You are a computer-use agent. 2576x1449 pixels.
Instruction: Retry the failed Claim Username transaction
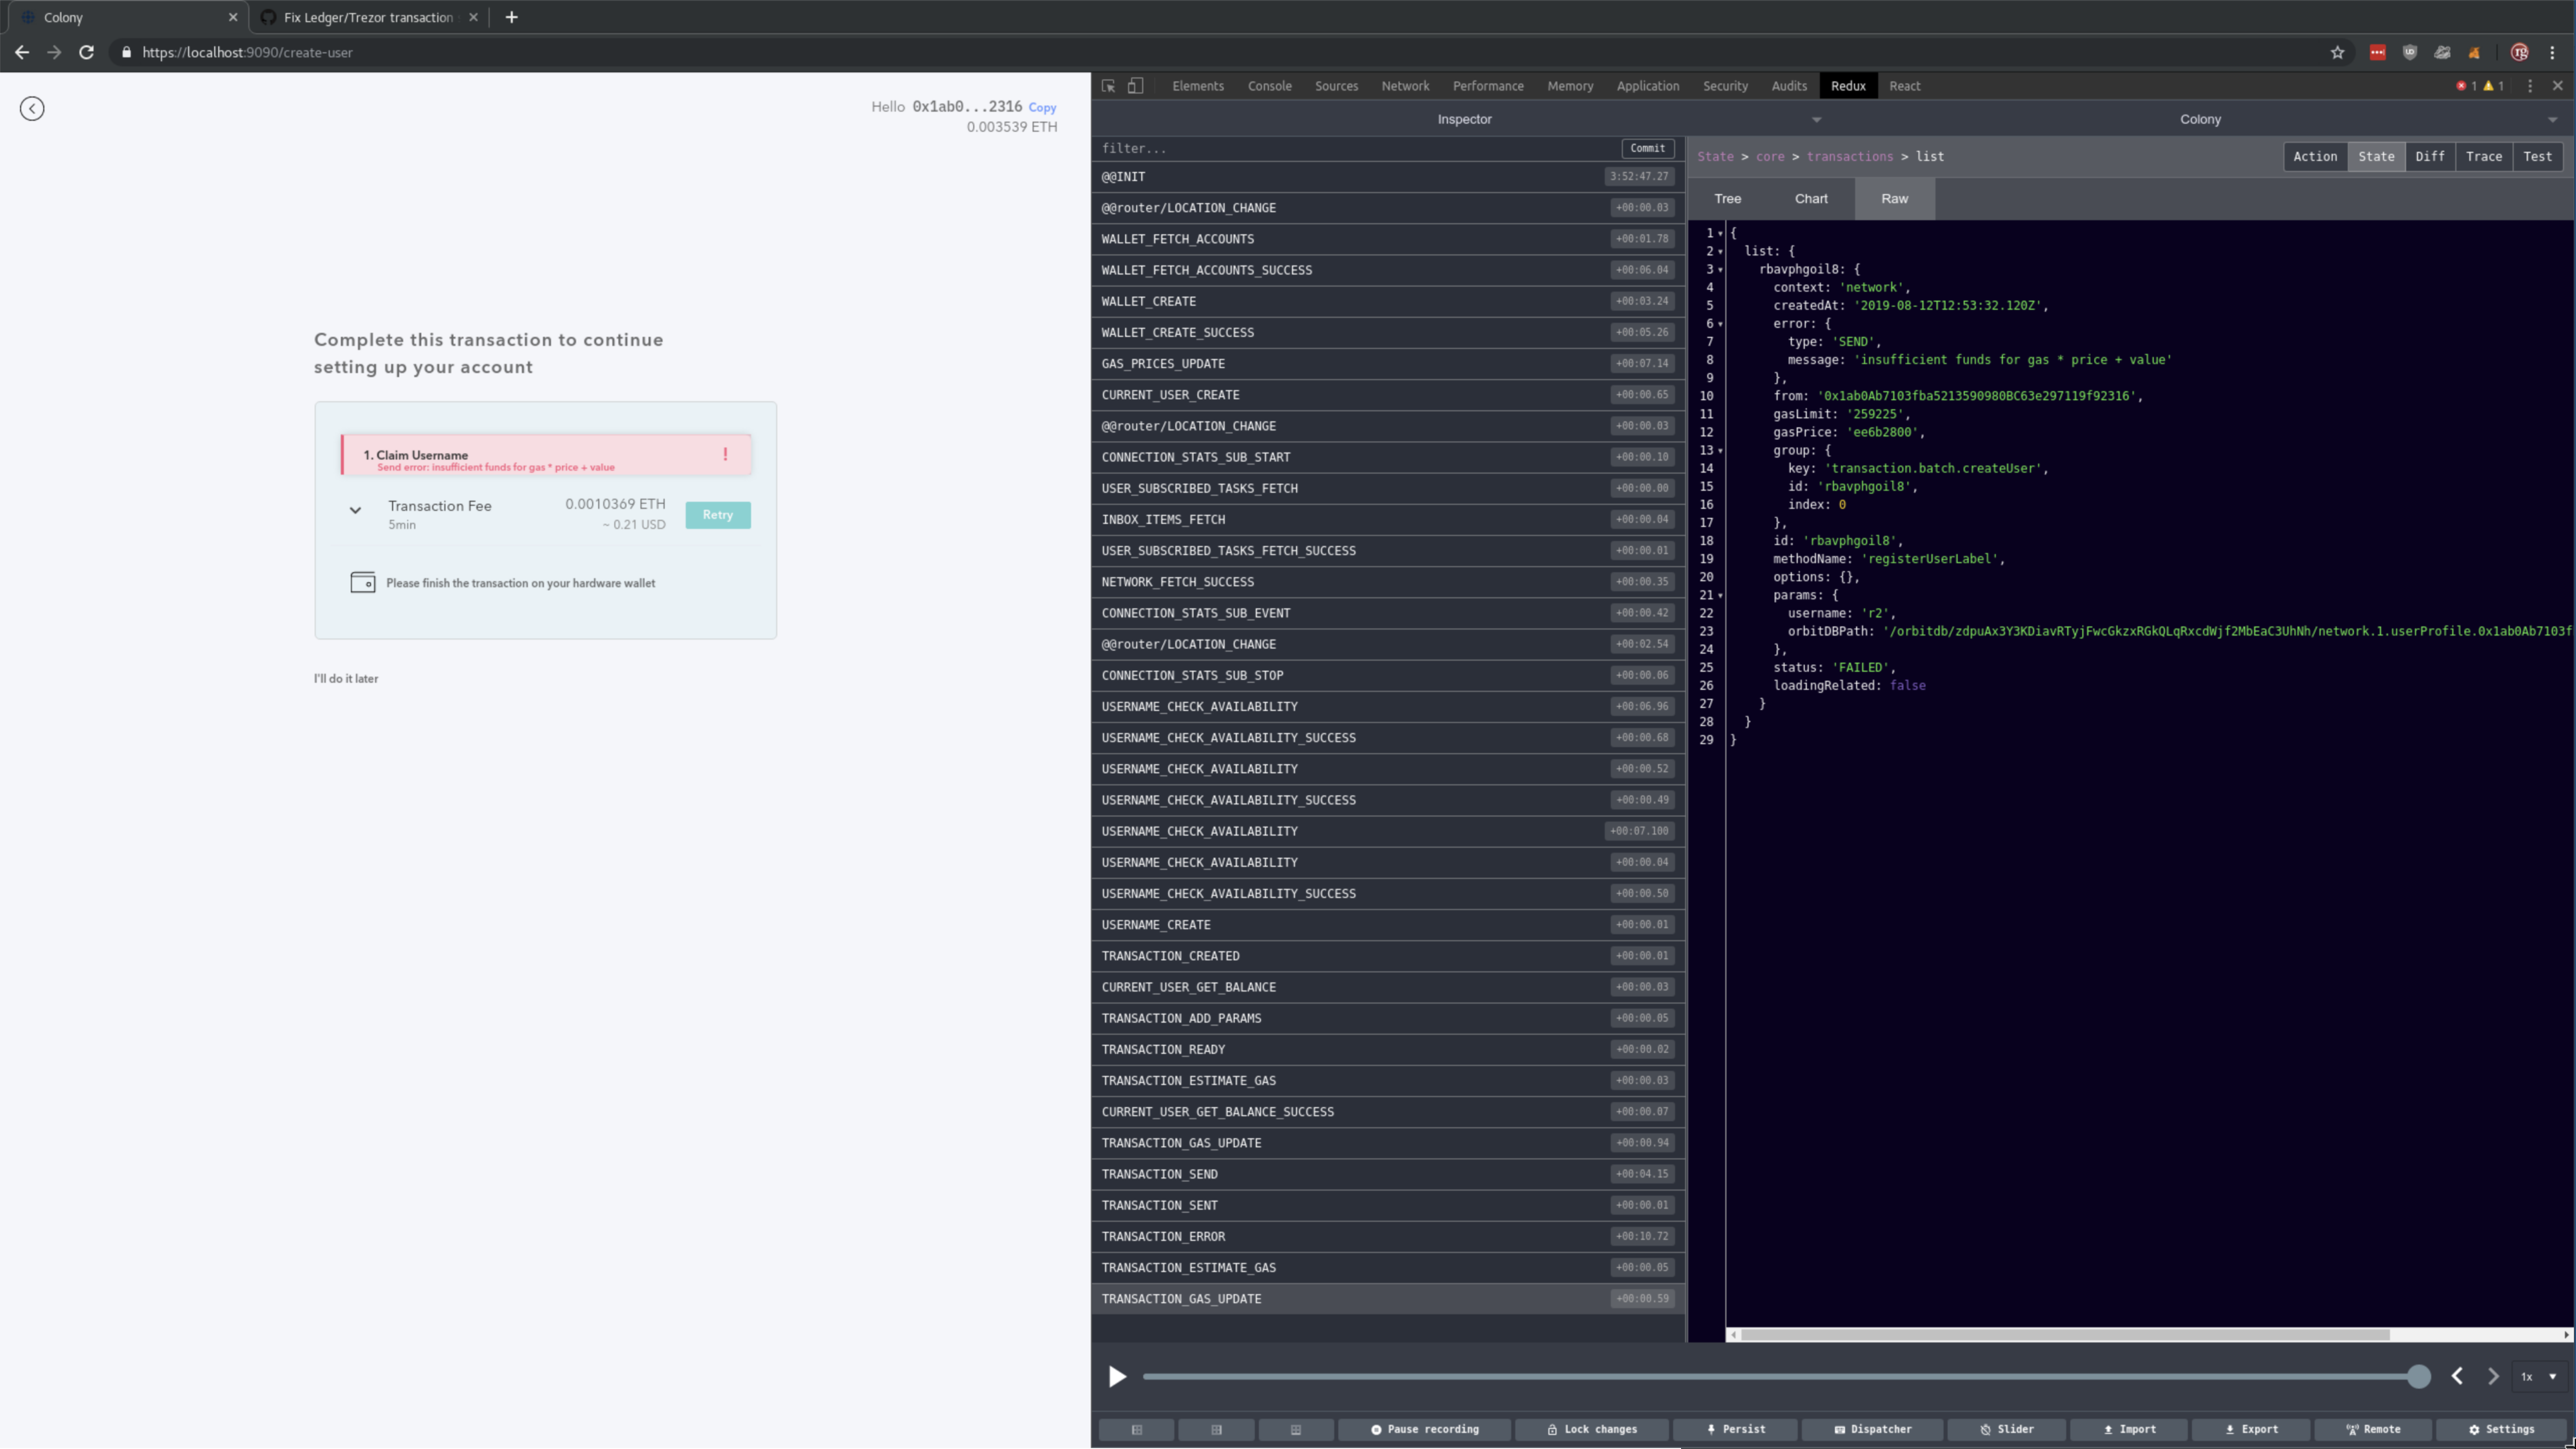(717, 514)
